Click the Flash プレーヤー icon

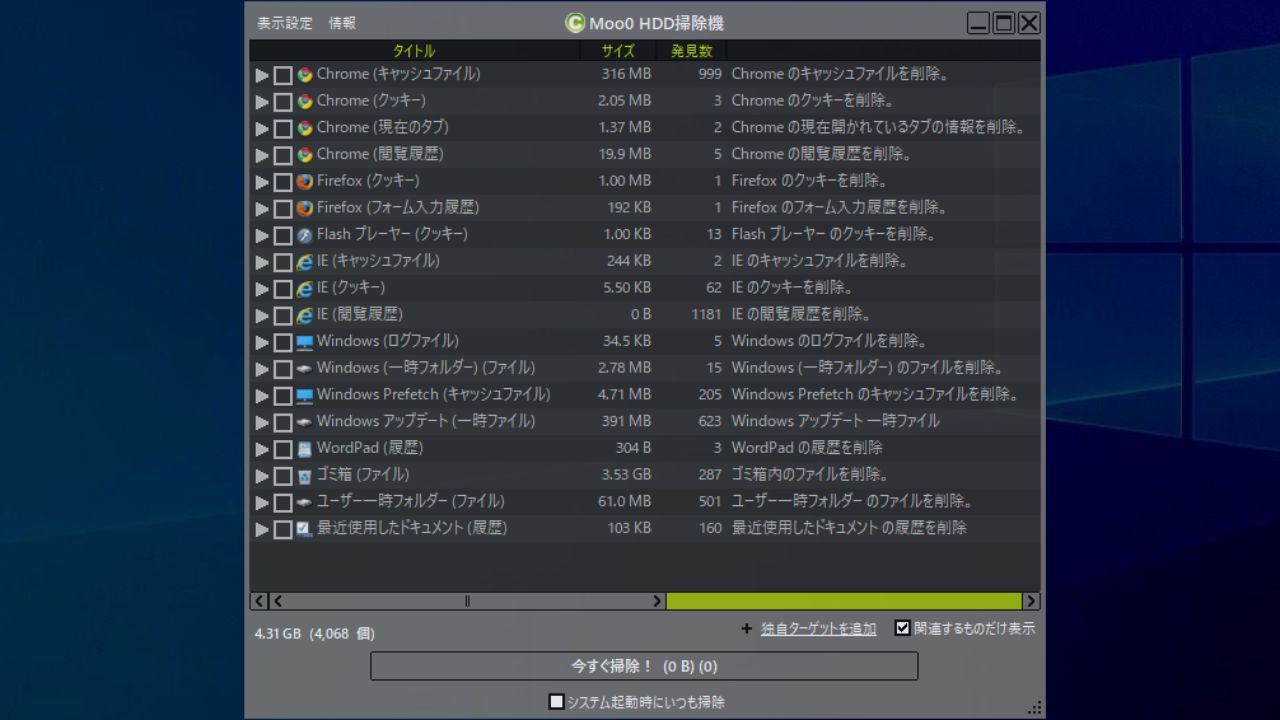point(305,235)
